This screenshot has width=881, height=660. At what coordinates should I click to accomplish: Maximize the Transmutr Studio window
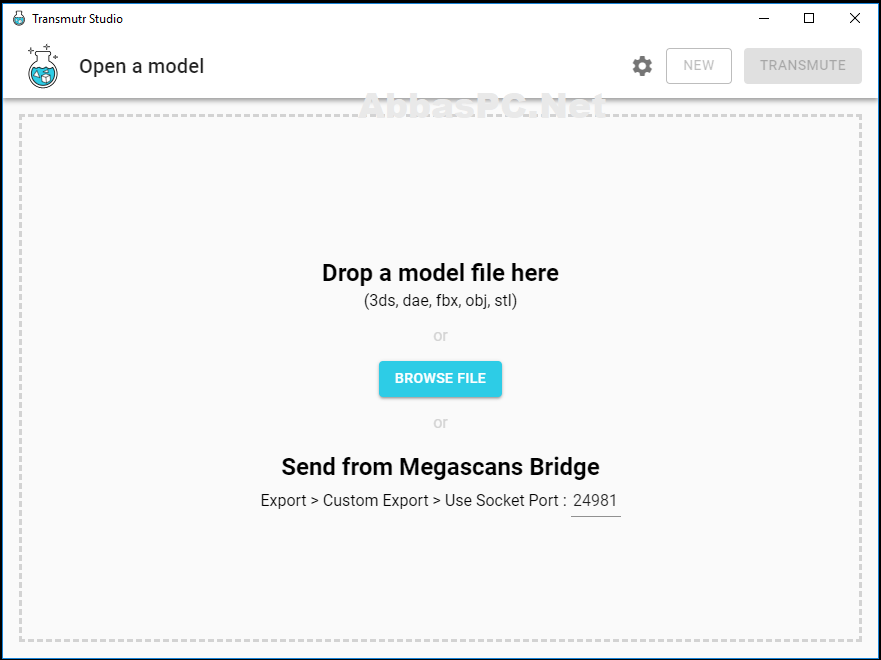(x=809, y=19)
